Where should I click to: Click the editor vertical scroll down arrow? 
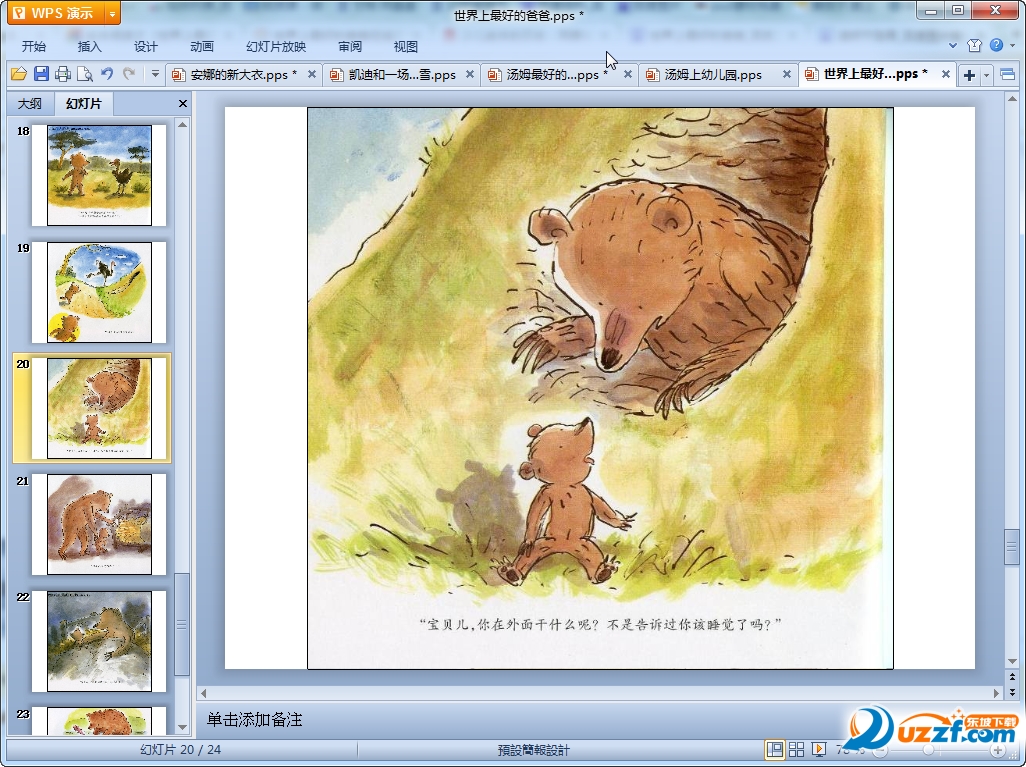click(1012, 661)
